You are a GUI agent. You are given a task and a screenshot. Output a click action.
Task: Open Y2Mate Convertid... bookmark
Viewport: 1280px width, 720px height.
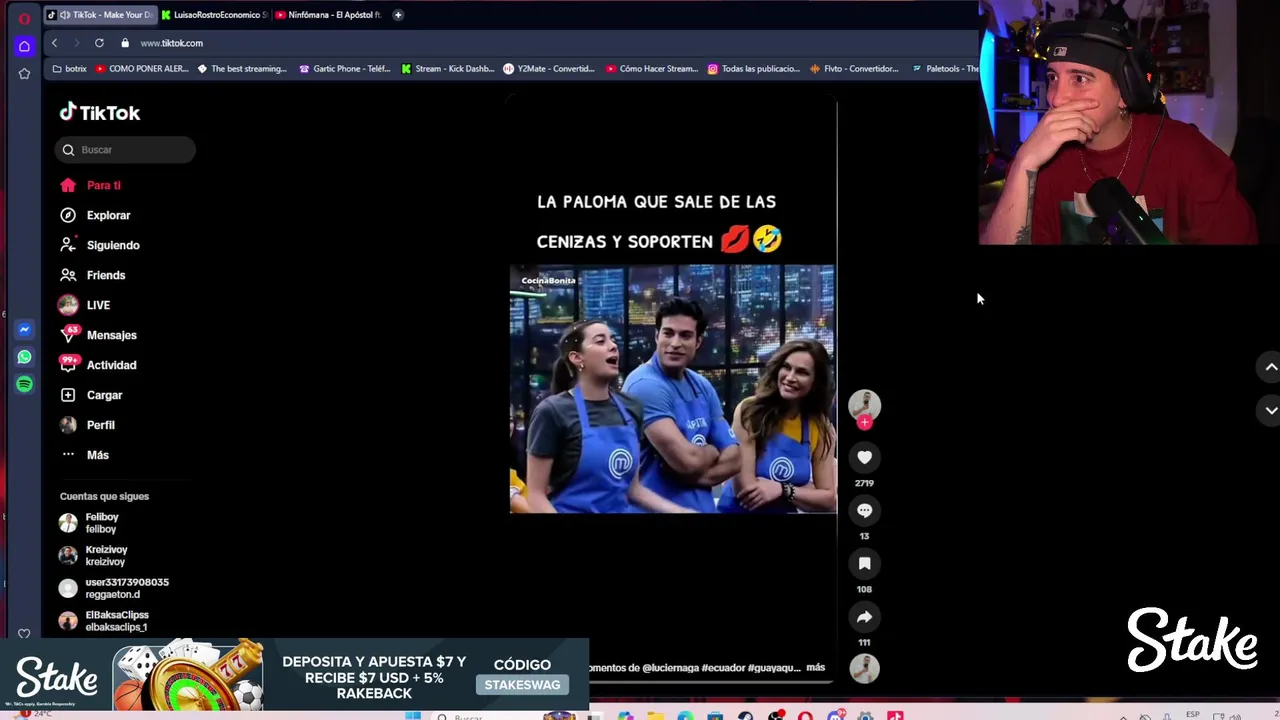point(549,69)
